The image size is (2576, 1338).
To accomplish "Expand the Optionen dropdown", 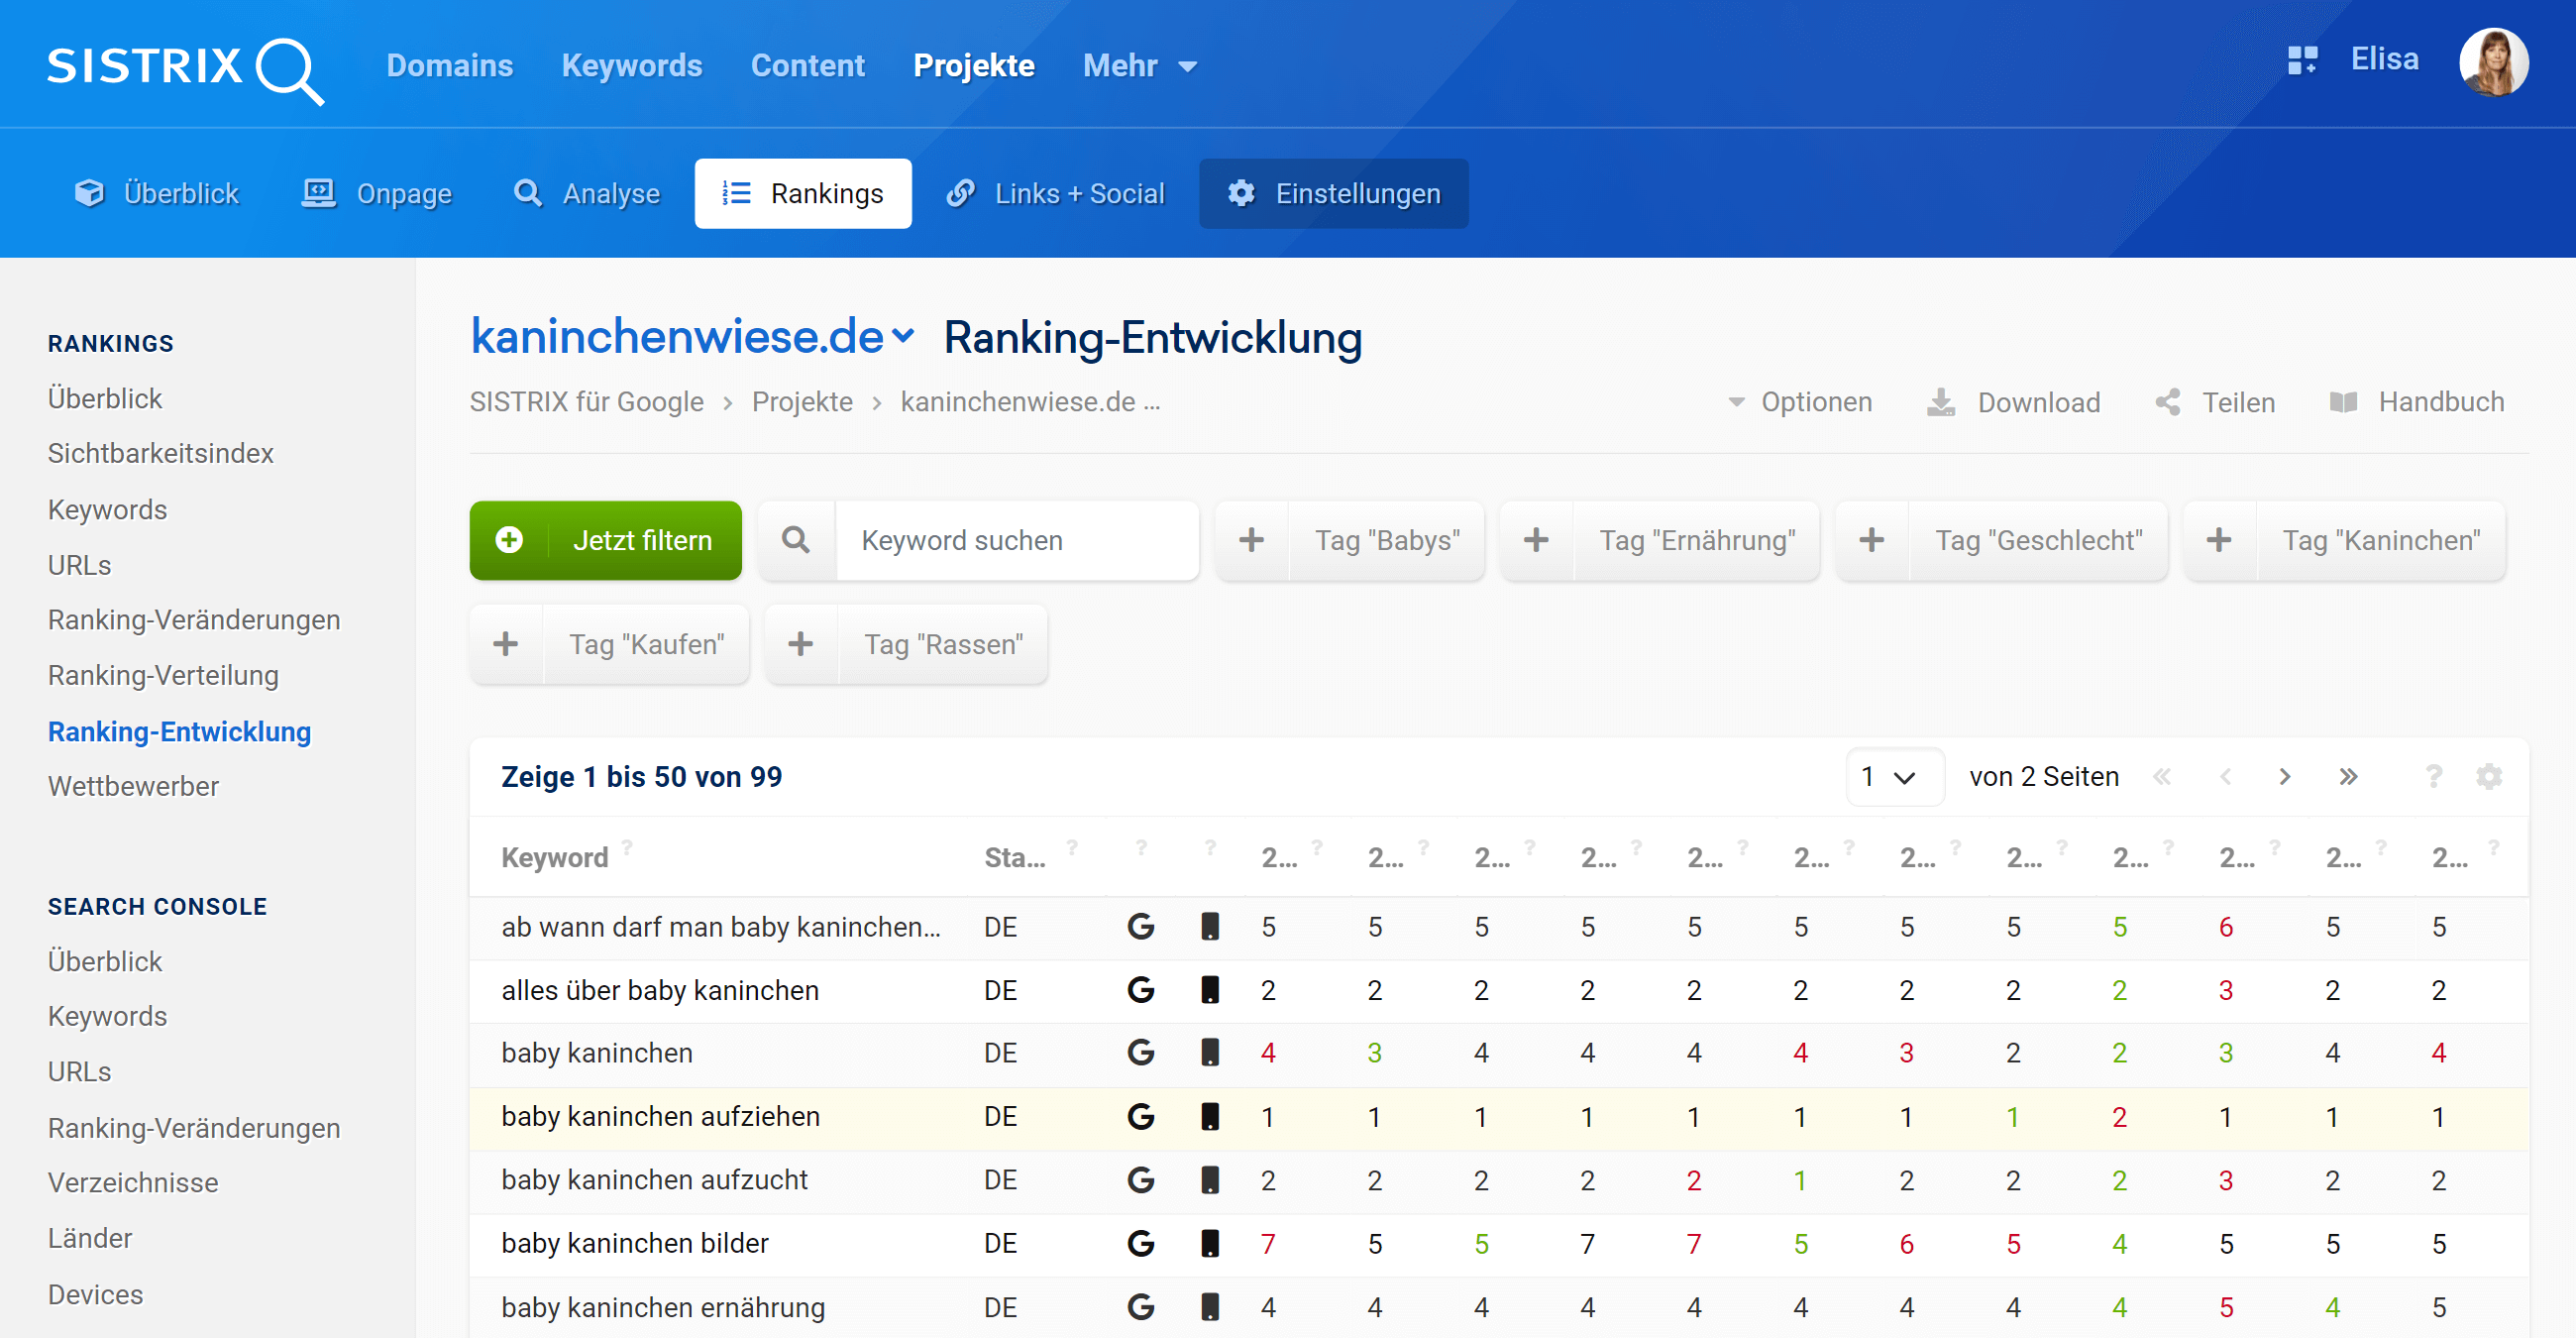I will (x=1800, y=402).
